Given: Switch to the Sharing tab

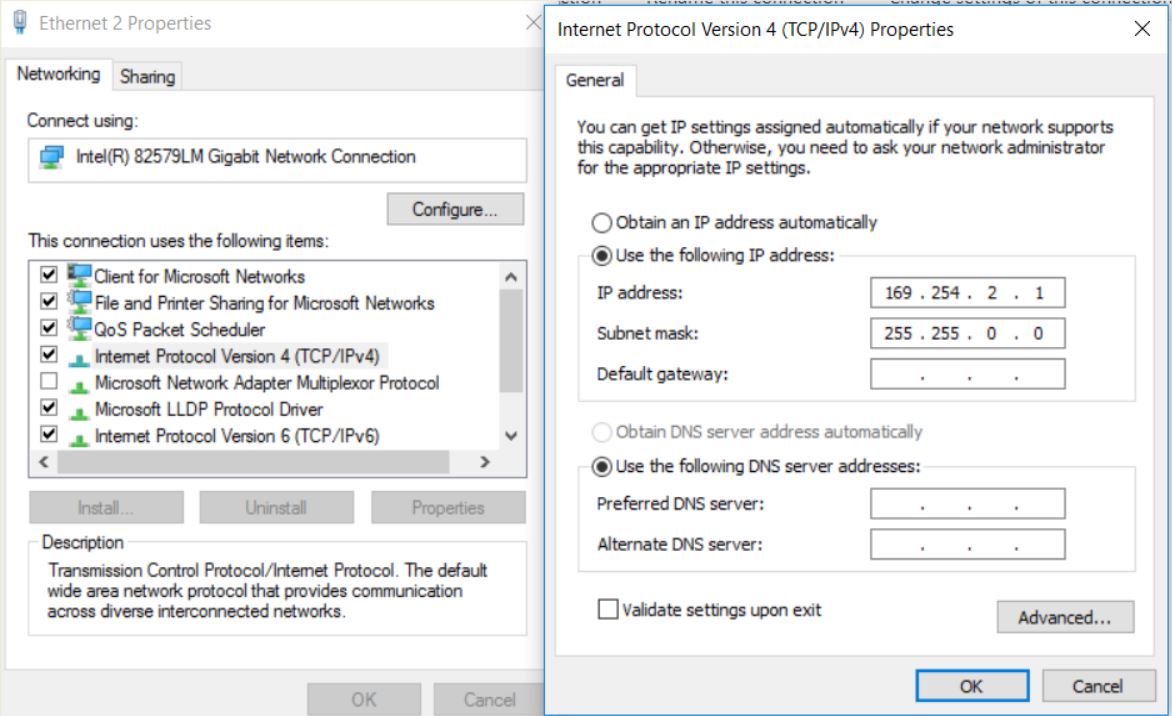Looking at the screenshot, I should (x=147, y=76).
